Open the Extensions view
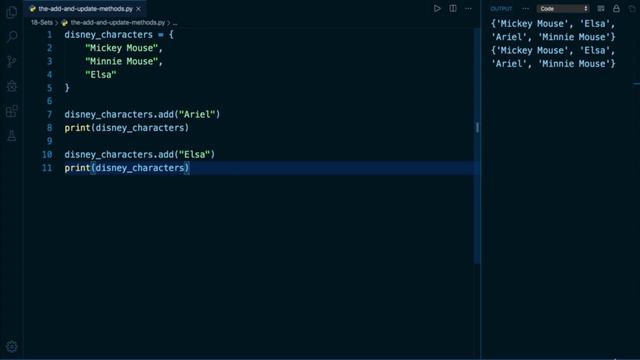640x360 pixels. [x=12, y=111]
